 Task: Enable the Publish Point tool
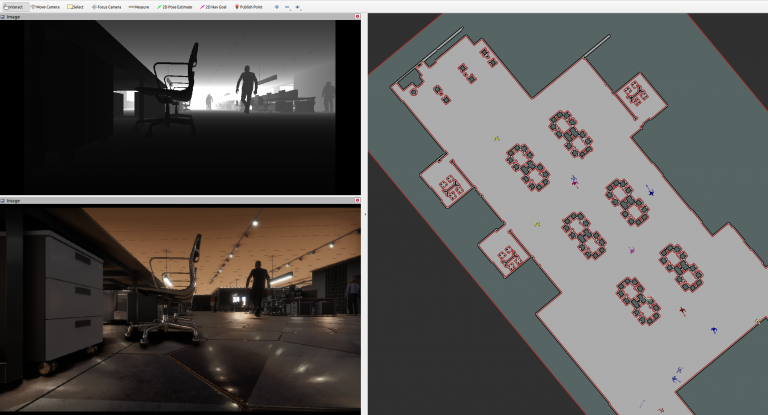click(248, 7)
